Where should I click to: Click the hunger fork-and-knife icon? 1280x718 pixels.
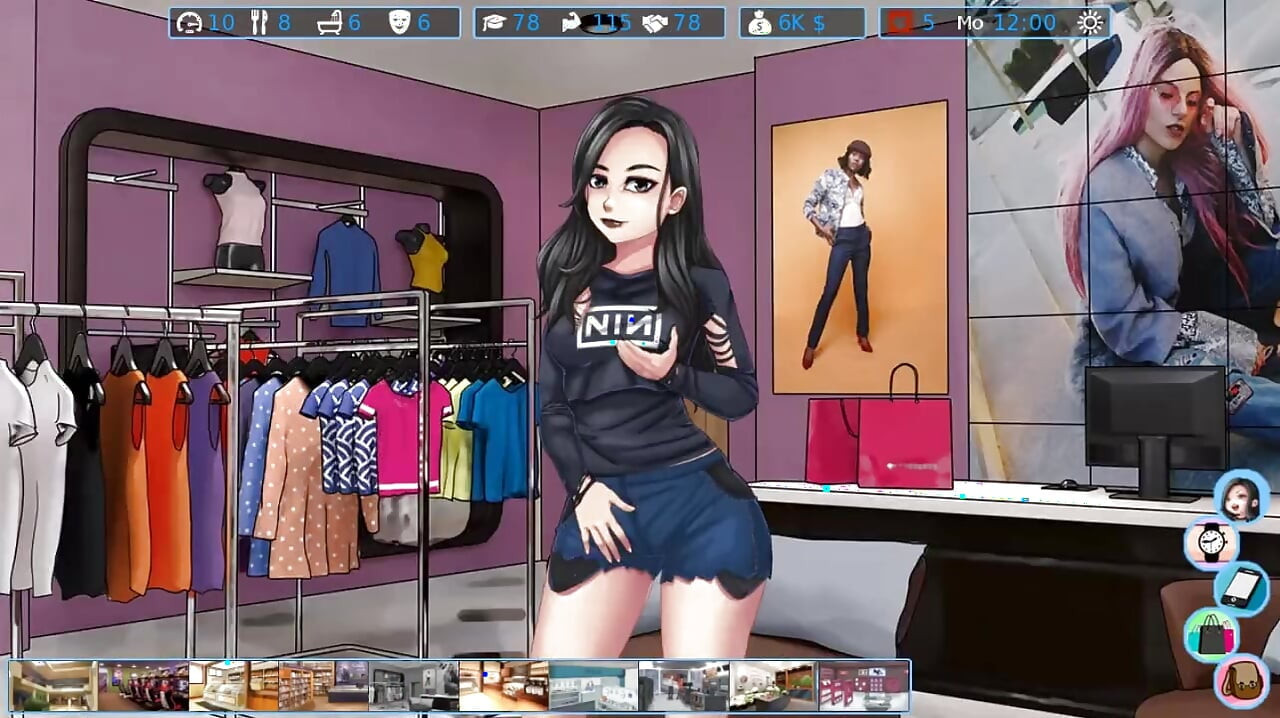(x=259, y=22)
